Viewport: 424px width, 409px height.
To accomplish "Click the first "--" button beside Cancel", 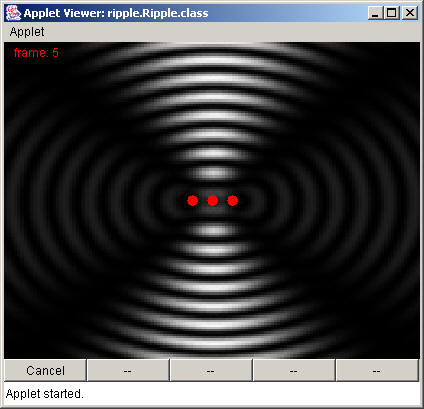I will click(128, 370).
